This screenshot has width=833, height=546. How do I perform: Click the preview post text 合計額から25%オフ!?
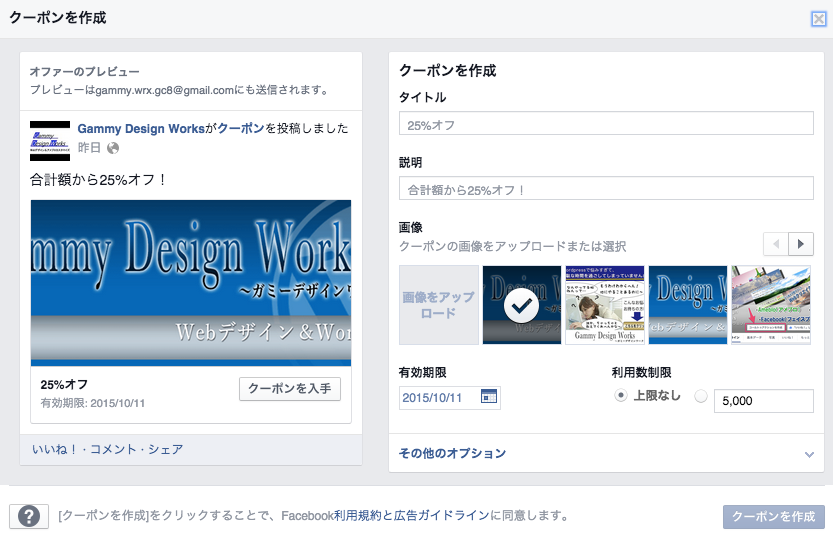click(98, 180)
